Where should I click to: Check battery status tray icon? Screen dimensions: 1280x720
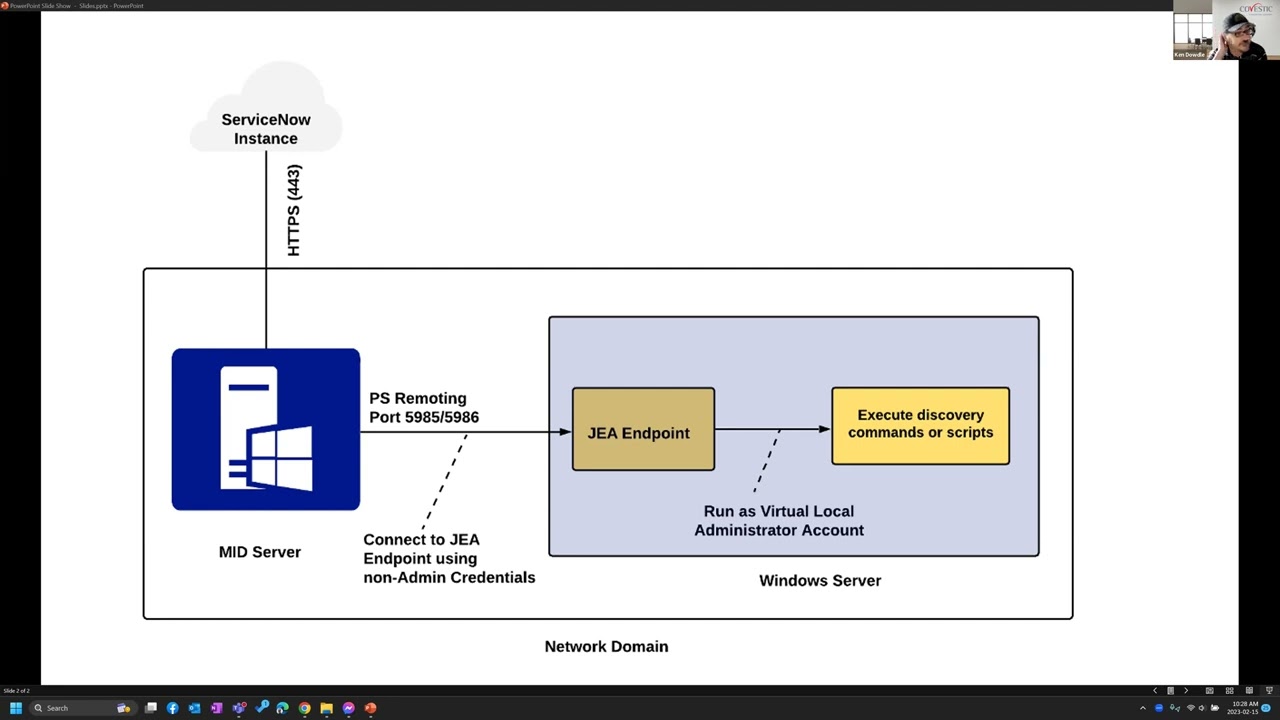1215,708
